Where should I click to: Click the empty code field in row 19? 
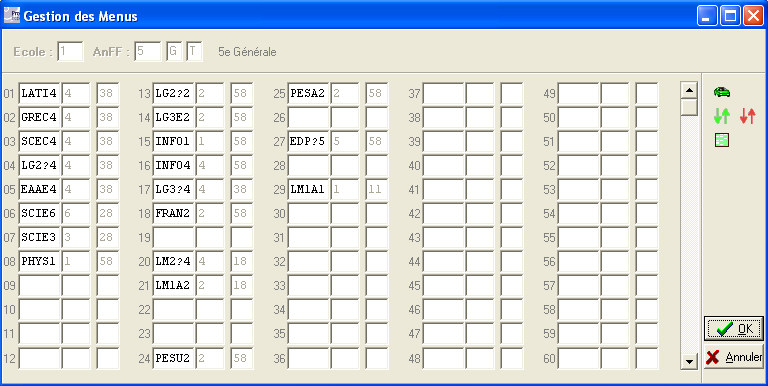coord(173,238)
